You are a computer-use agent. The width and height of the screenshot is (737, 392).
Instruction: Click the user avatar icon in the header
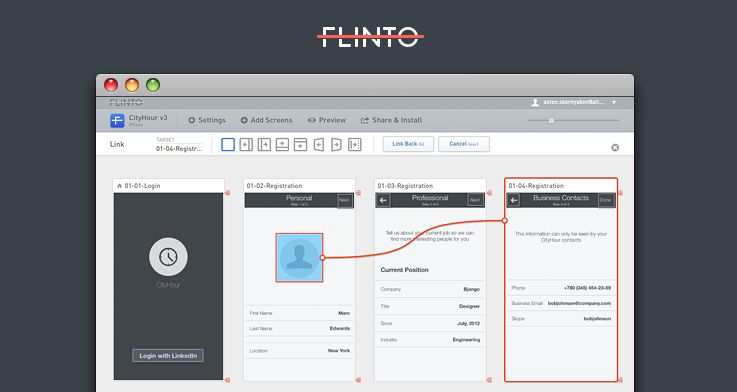pyautogui.click(x=535, y=102)
